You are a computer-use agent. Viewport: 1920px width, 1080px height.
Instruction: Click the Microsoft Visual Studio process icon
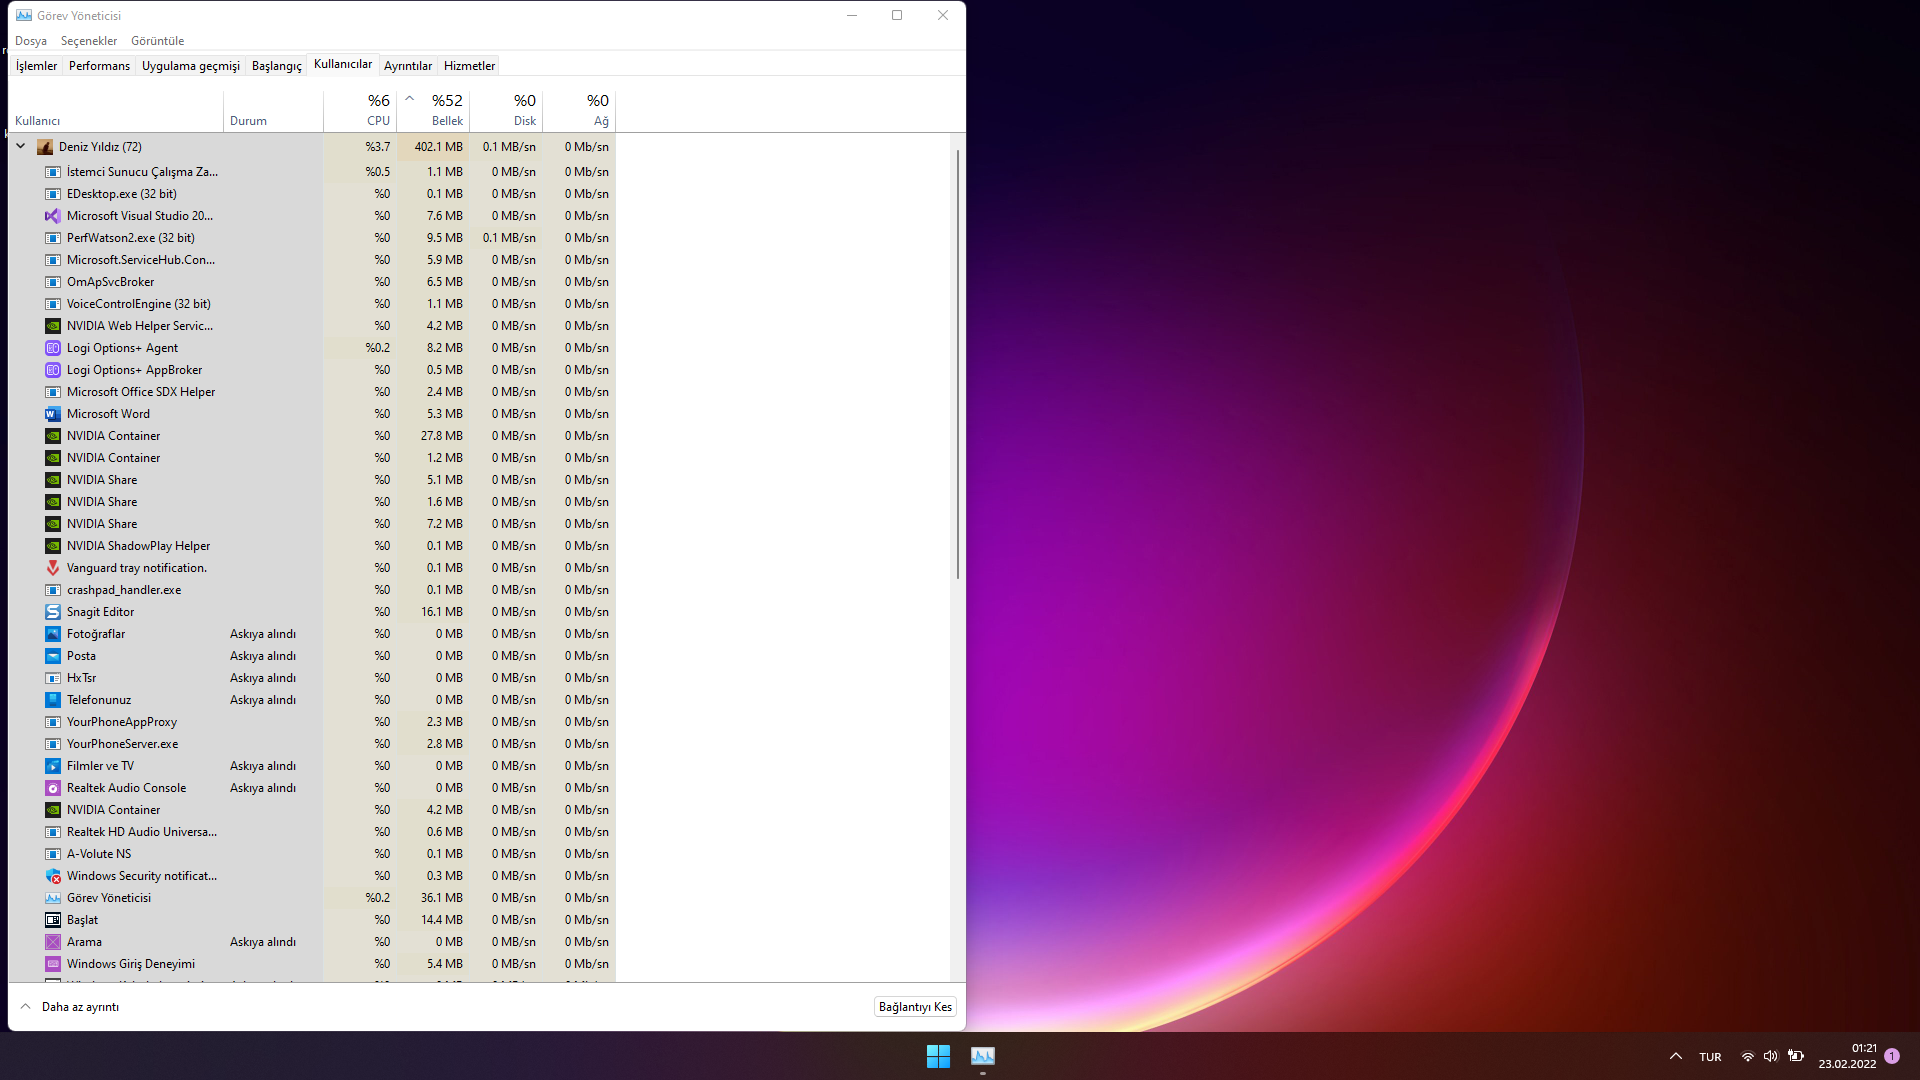(53, 216)
